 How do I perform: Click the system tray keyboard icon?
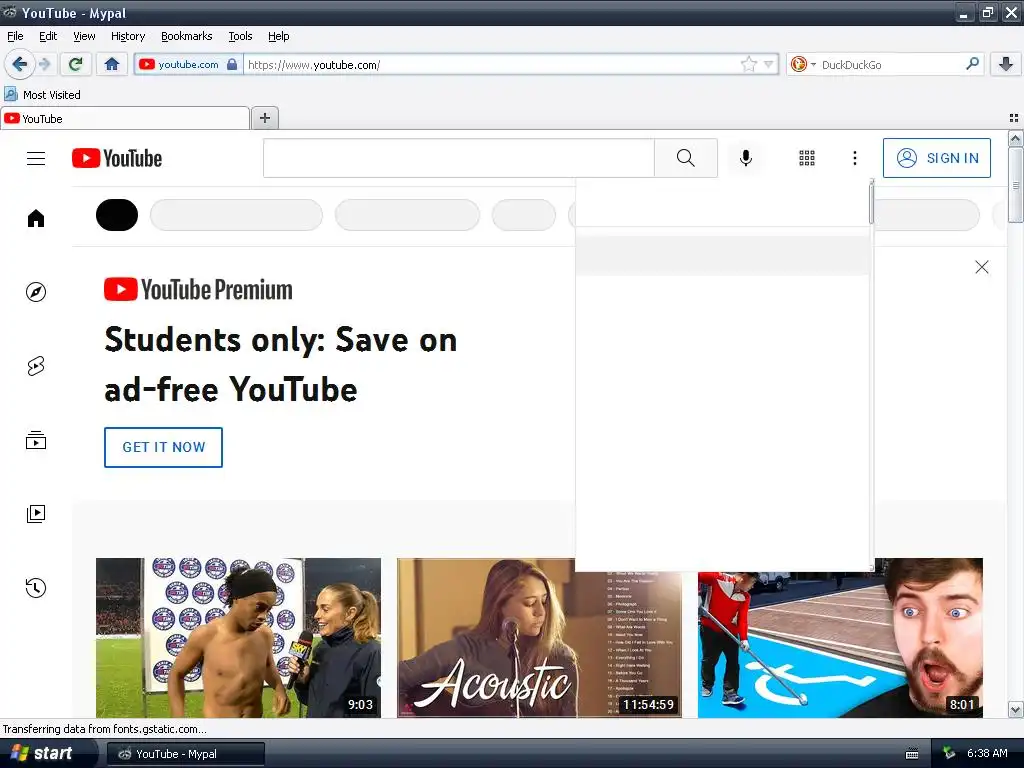pos(912,754)
